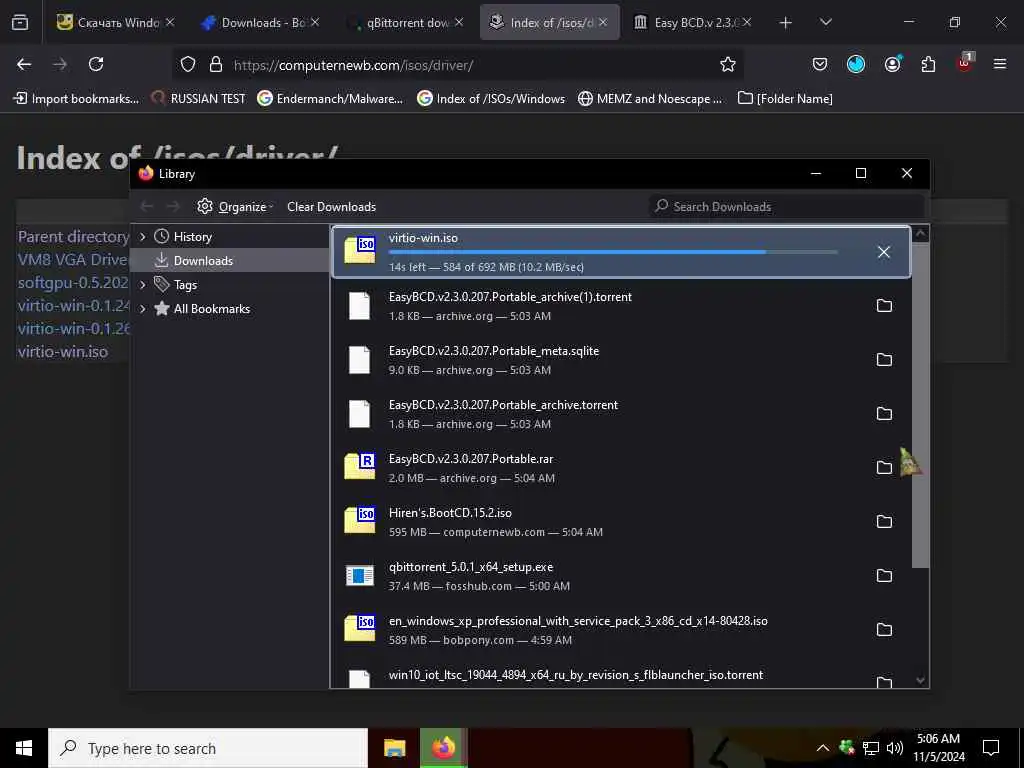
Task: Click the Library downloads list scrollbar
Action: [920, 405]
